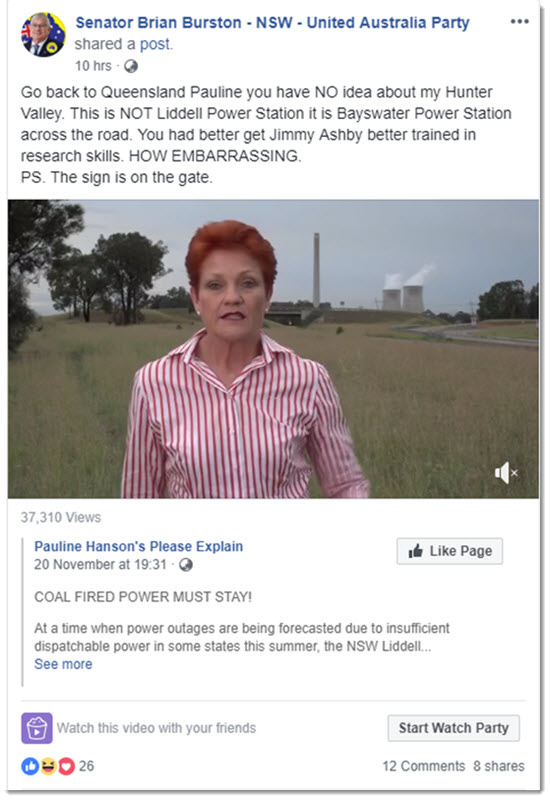This screenshot has width=550, height=800.
Task: Open the 20 November at 19:31 timestamp
Action: coord(101,565)
